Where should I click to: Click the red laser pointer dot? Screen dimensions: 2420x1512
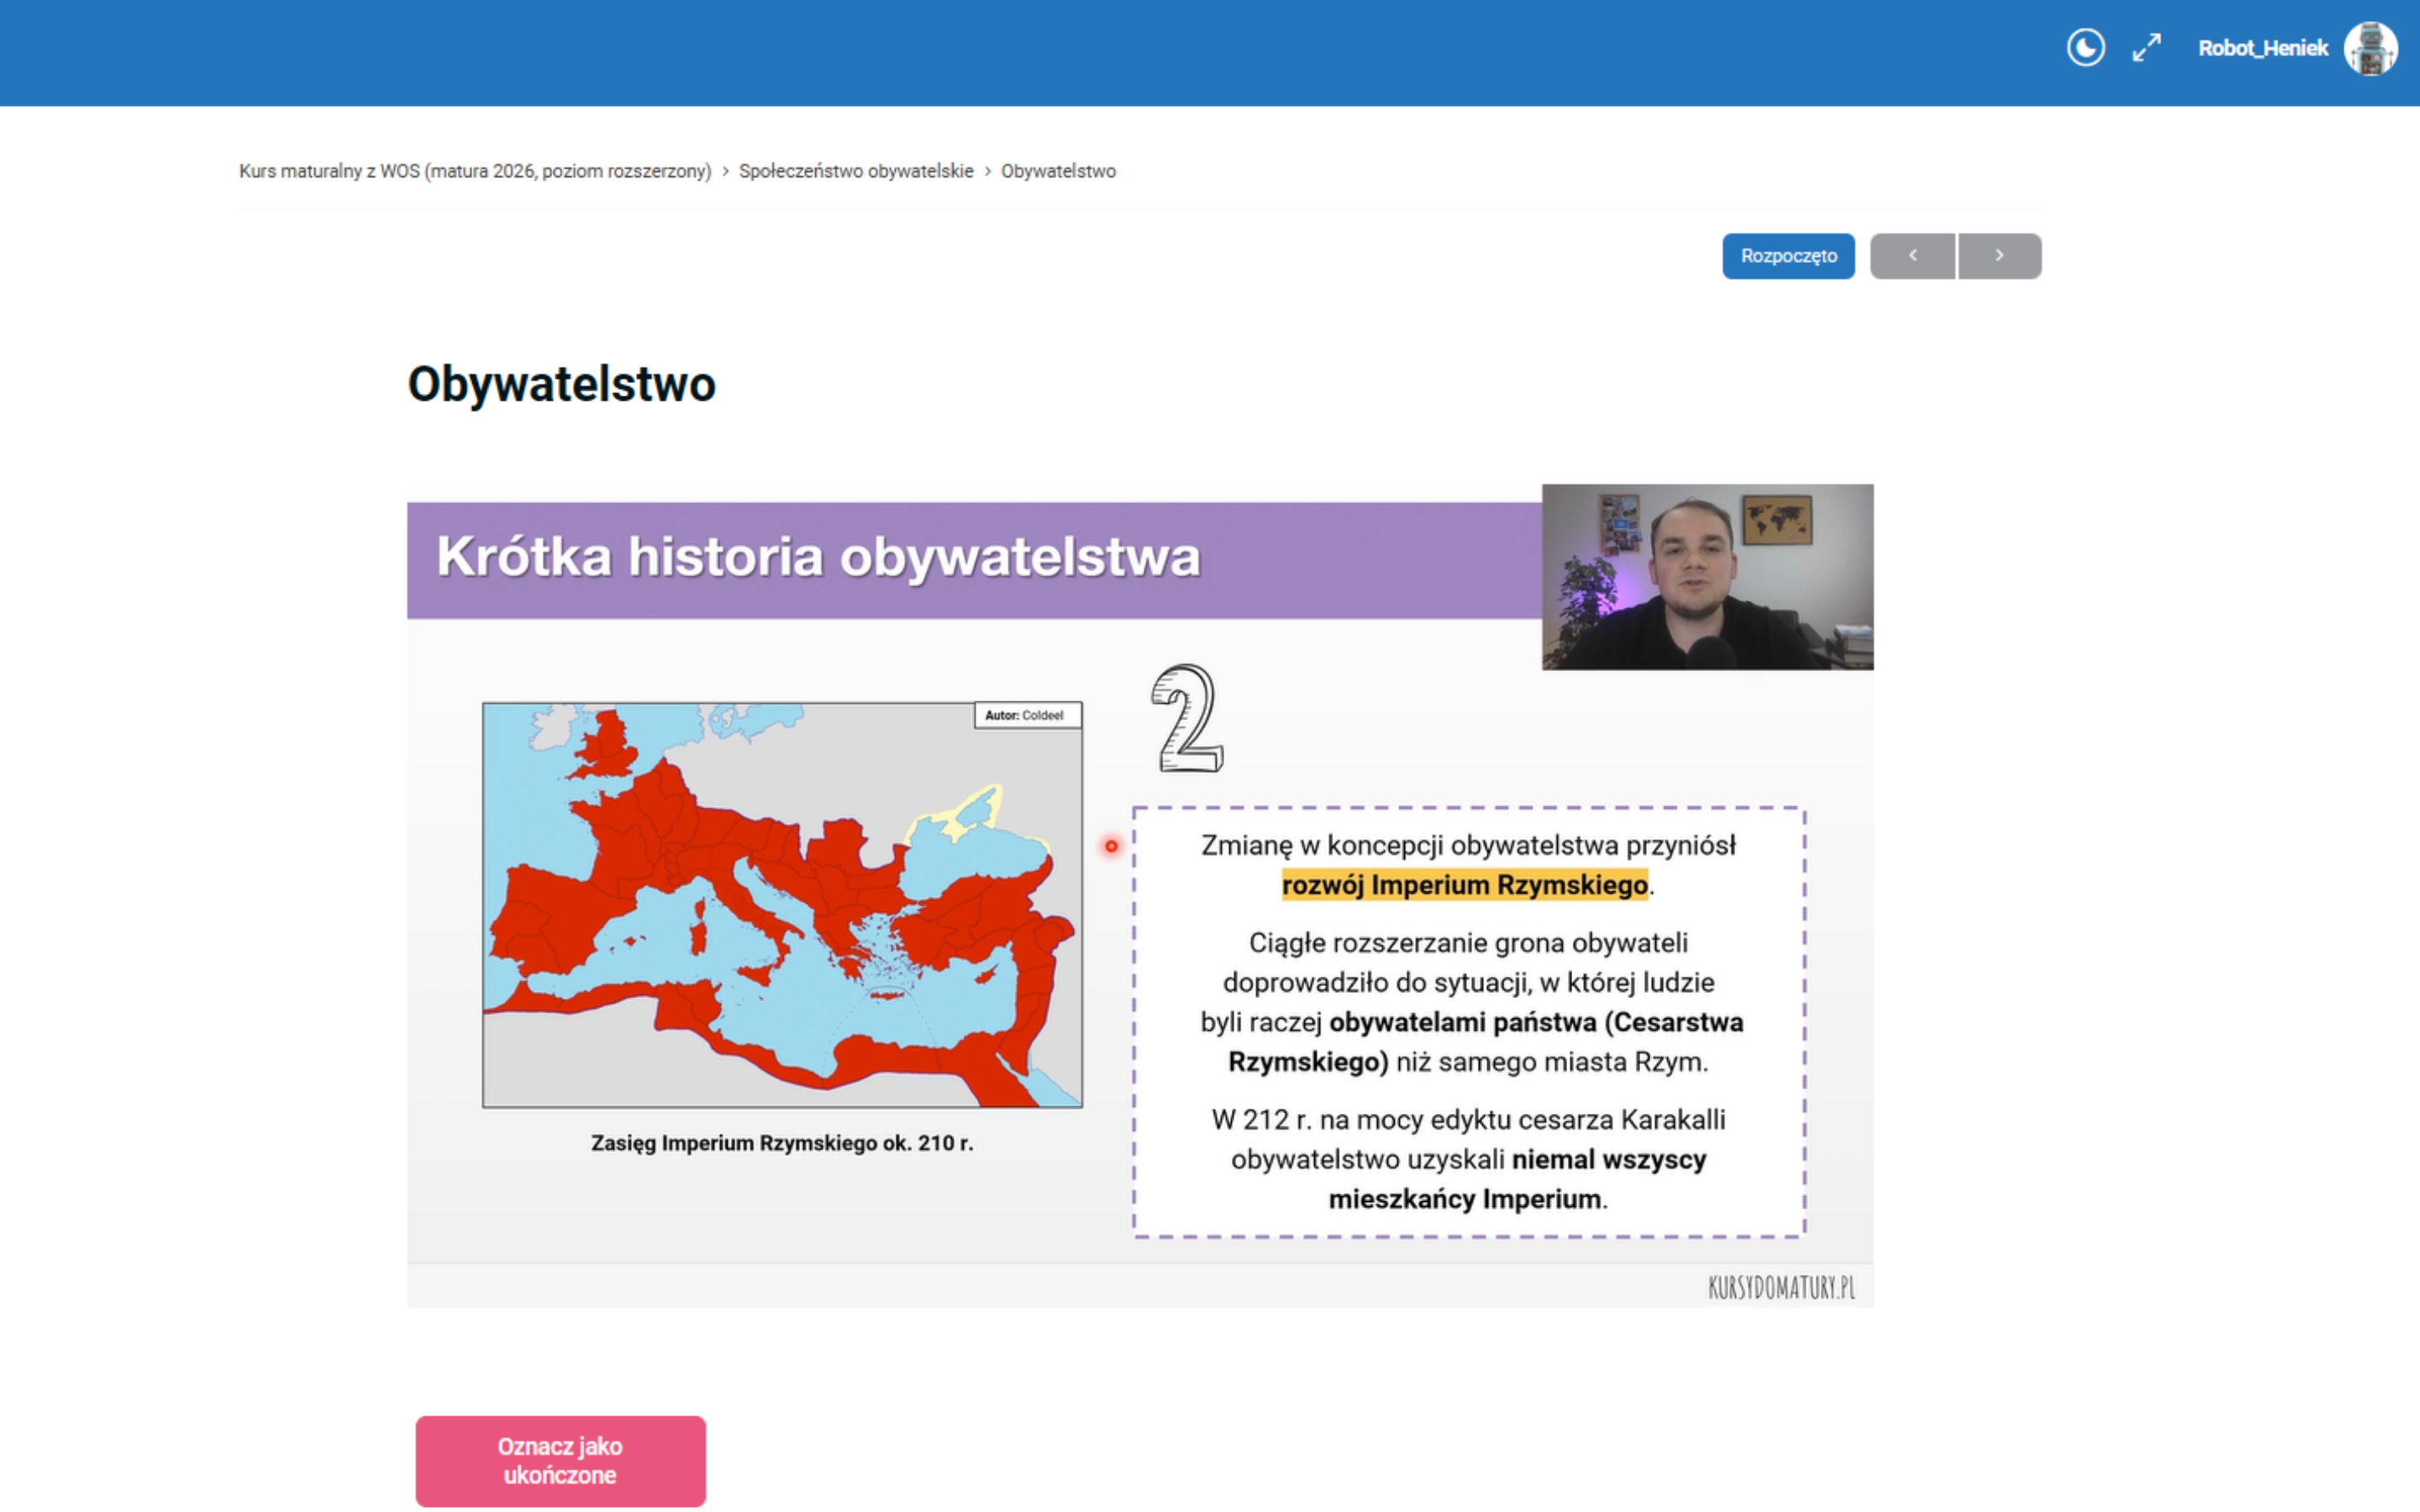pos(1111,846)
